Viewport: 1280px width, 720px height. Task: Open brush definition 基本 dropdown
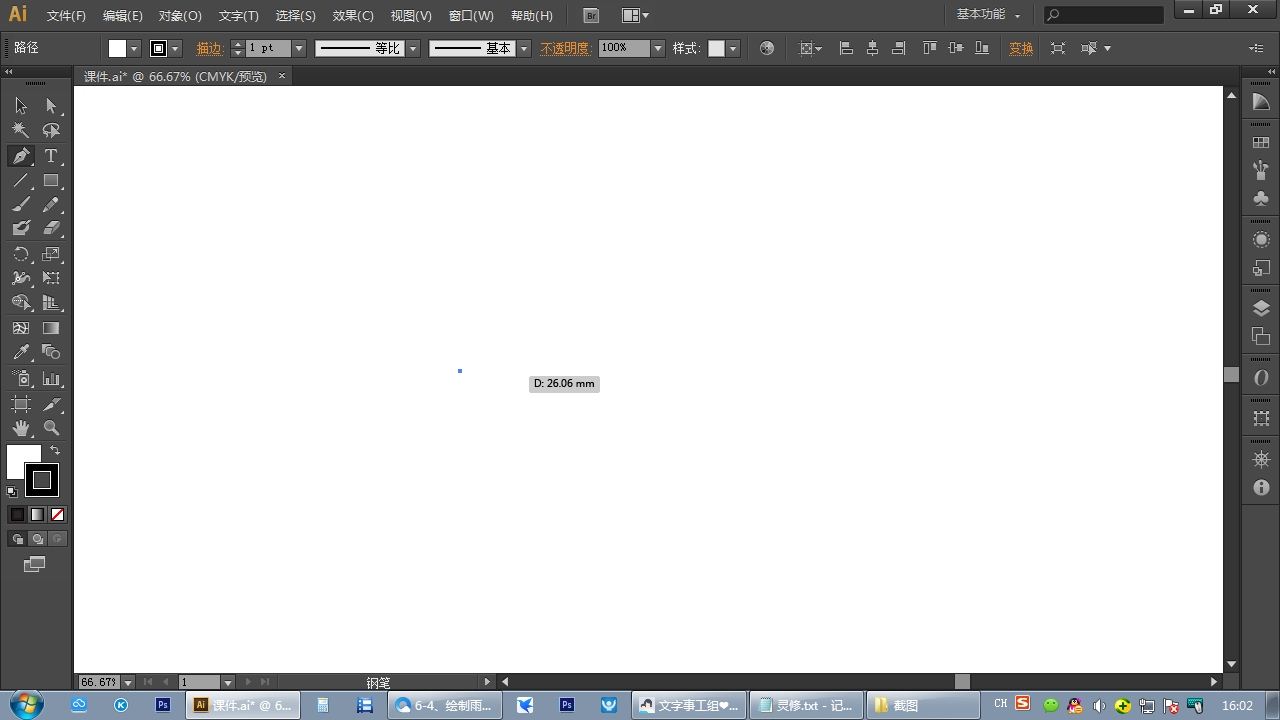coord(524,48)
